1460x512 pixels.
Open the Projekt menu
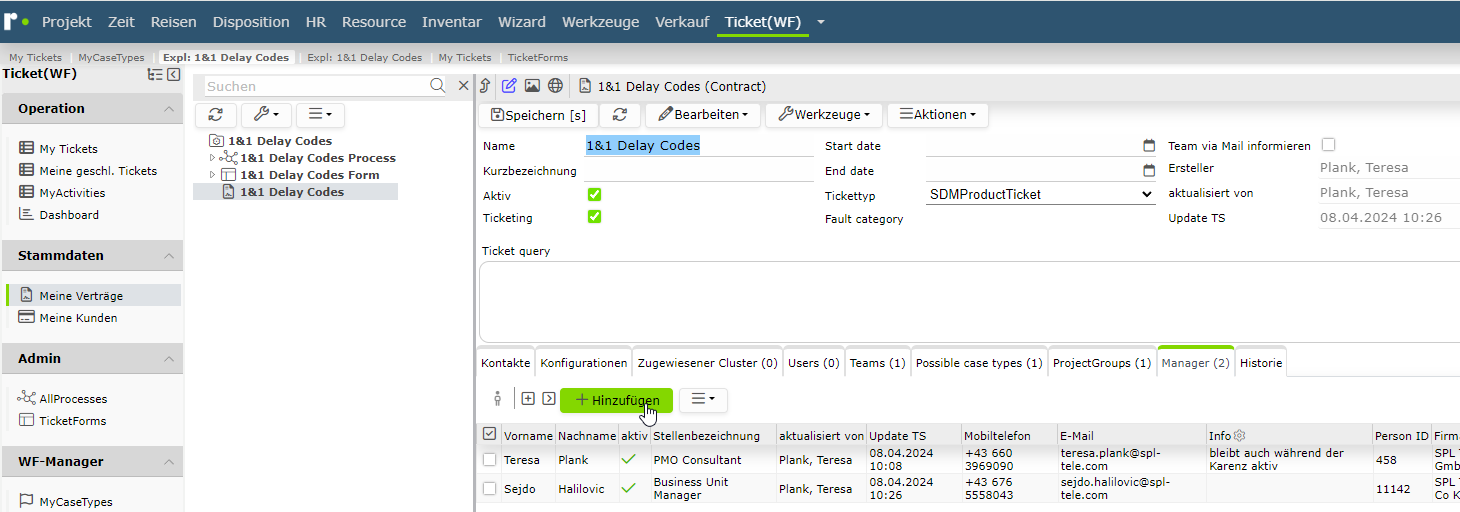67,22
